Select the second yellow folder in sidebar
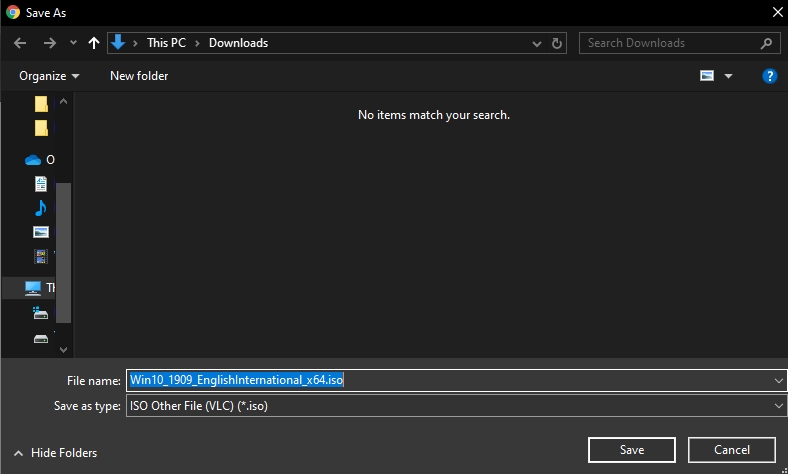Screen dimensions: 788x474 point(41,128)
